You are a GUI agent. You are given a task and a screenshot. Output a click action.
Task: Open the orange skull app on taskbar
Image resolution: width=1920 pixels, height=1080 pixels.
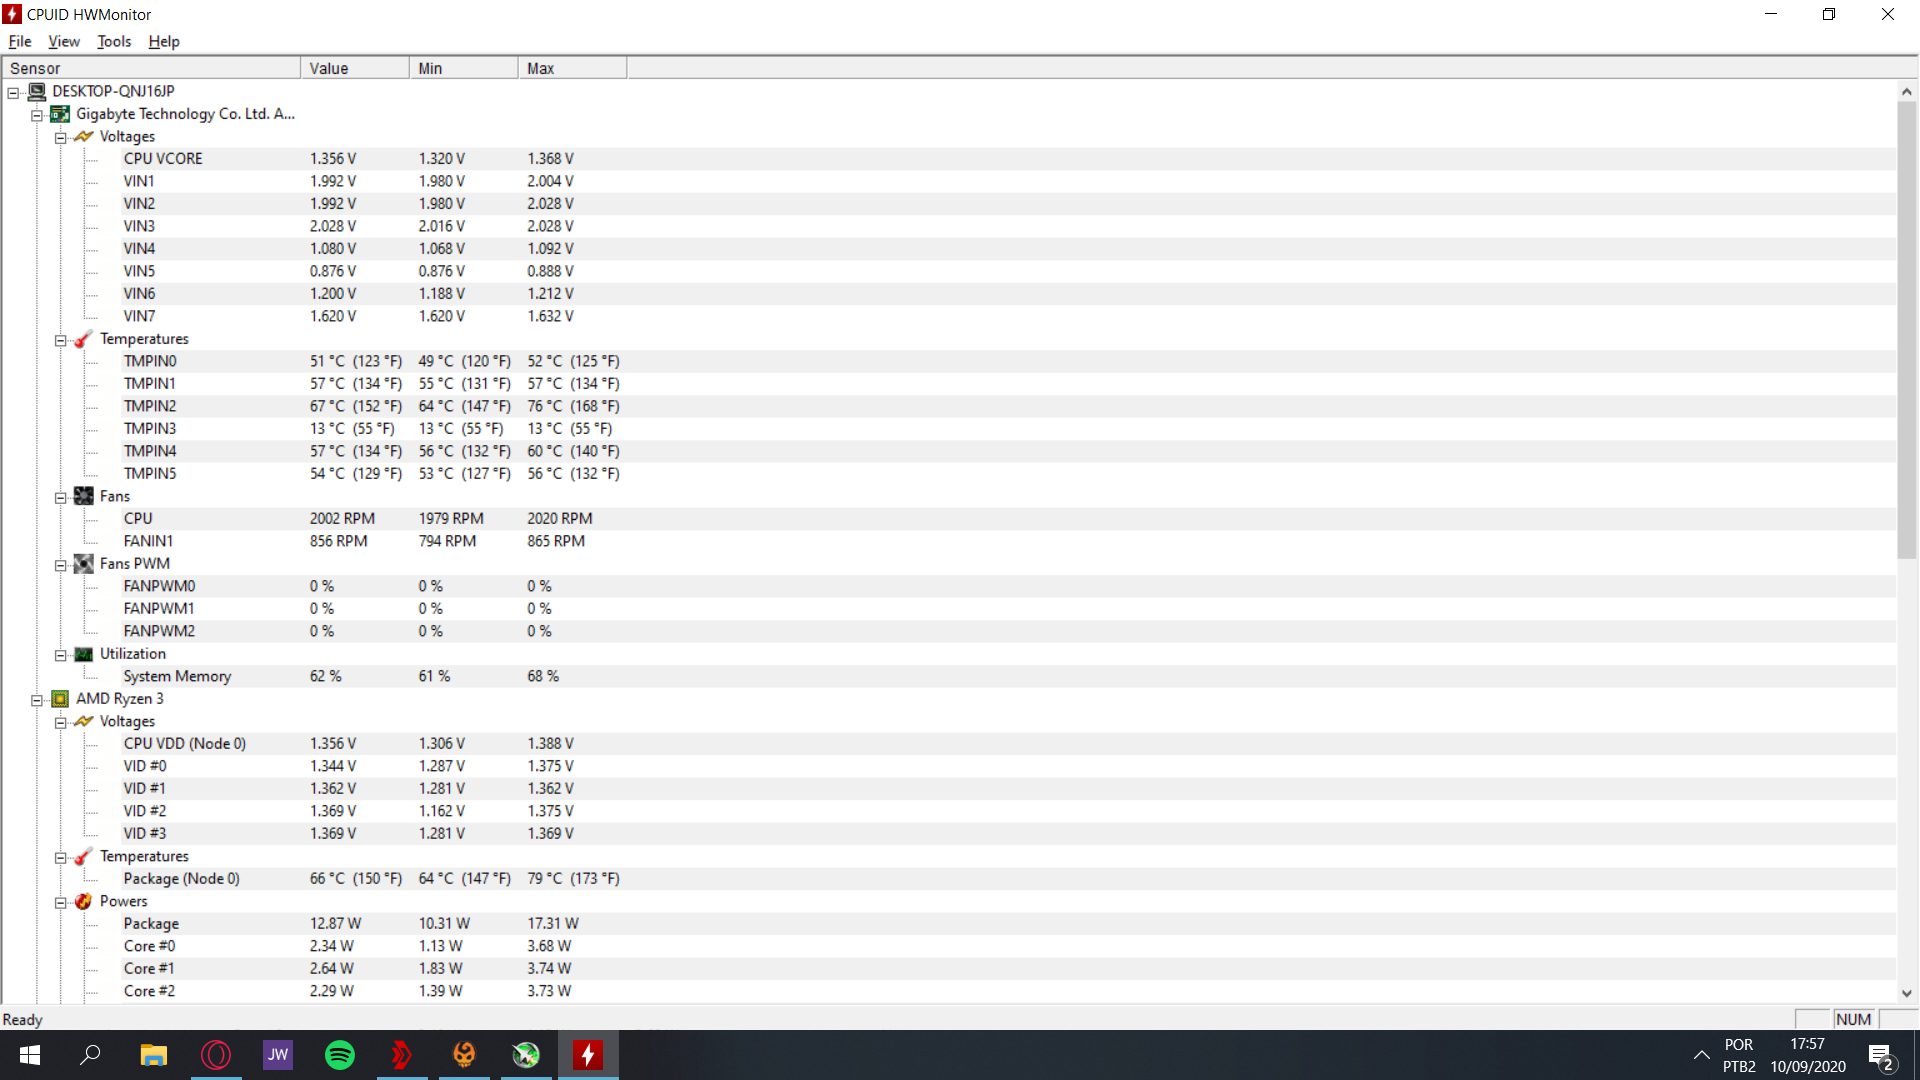pos(464,1055)
